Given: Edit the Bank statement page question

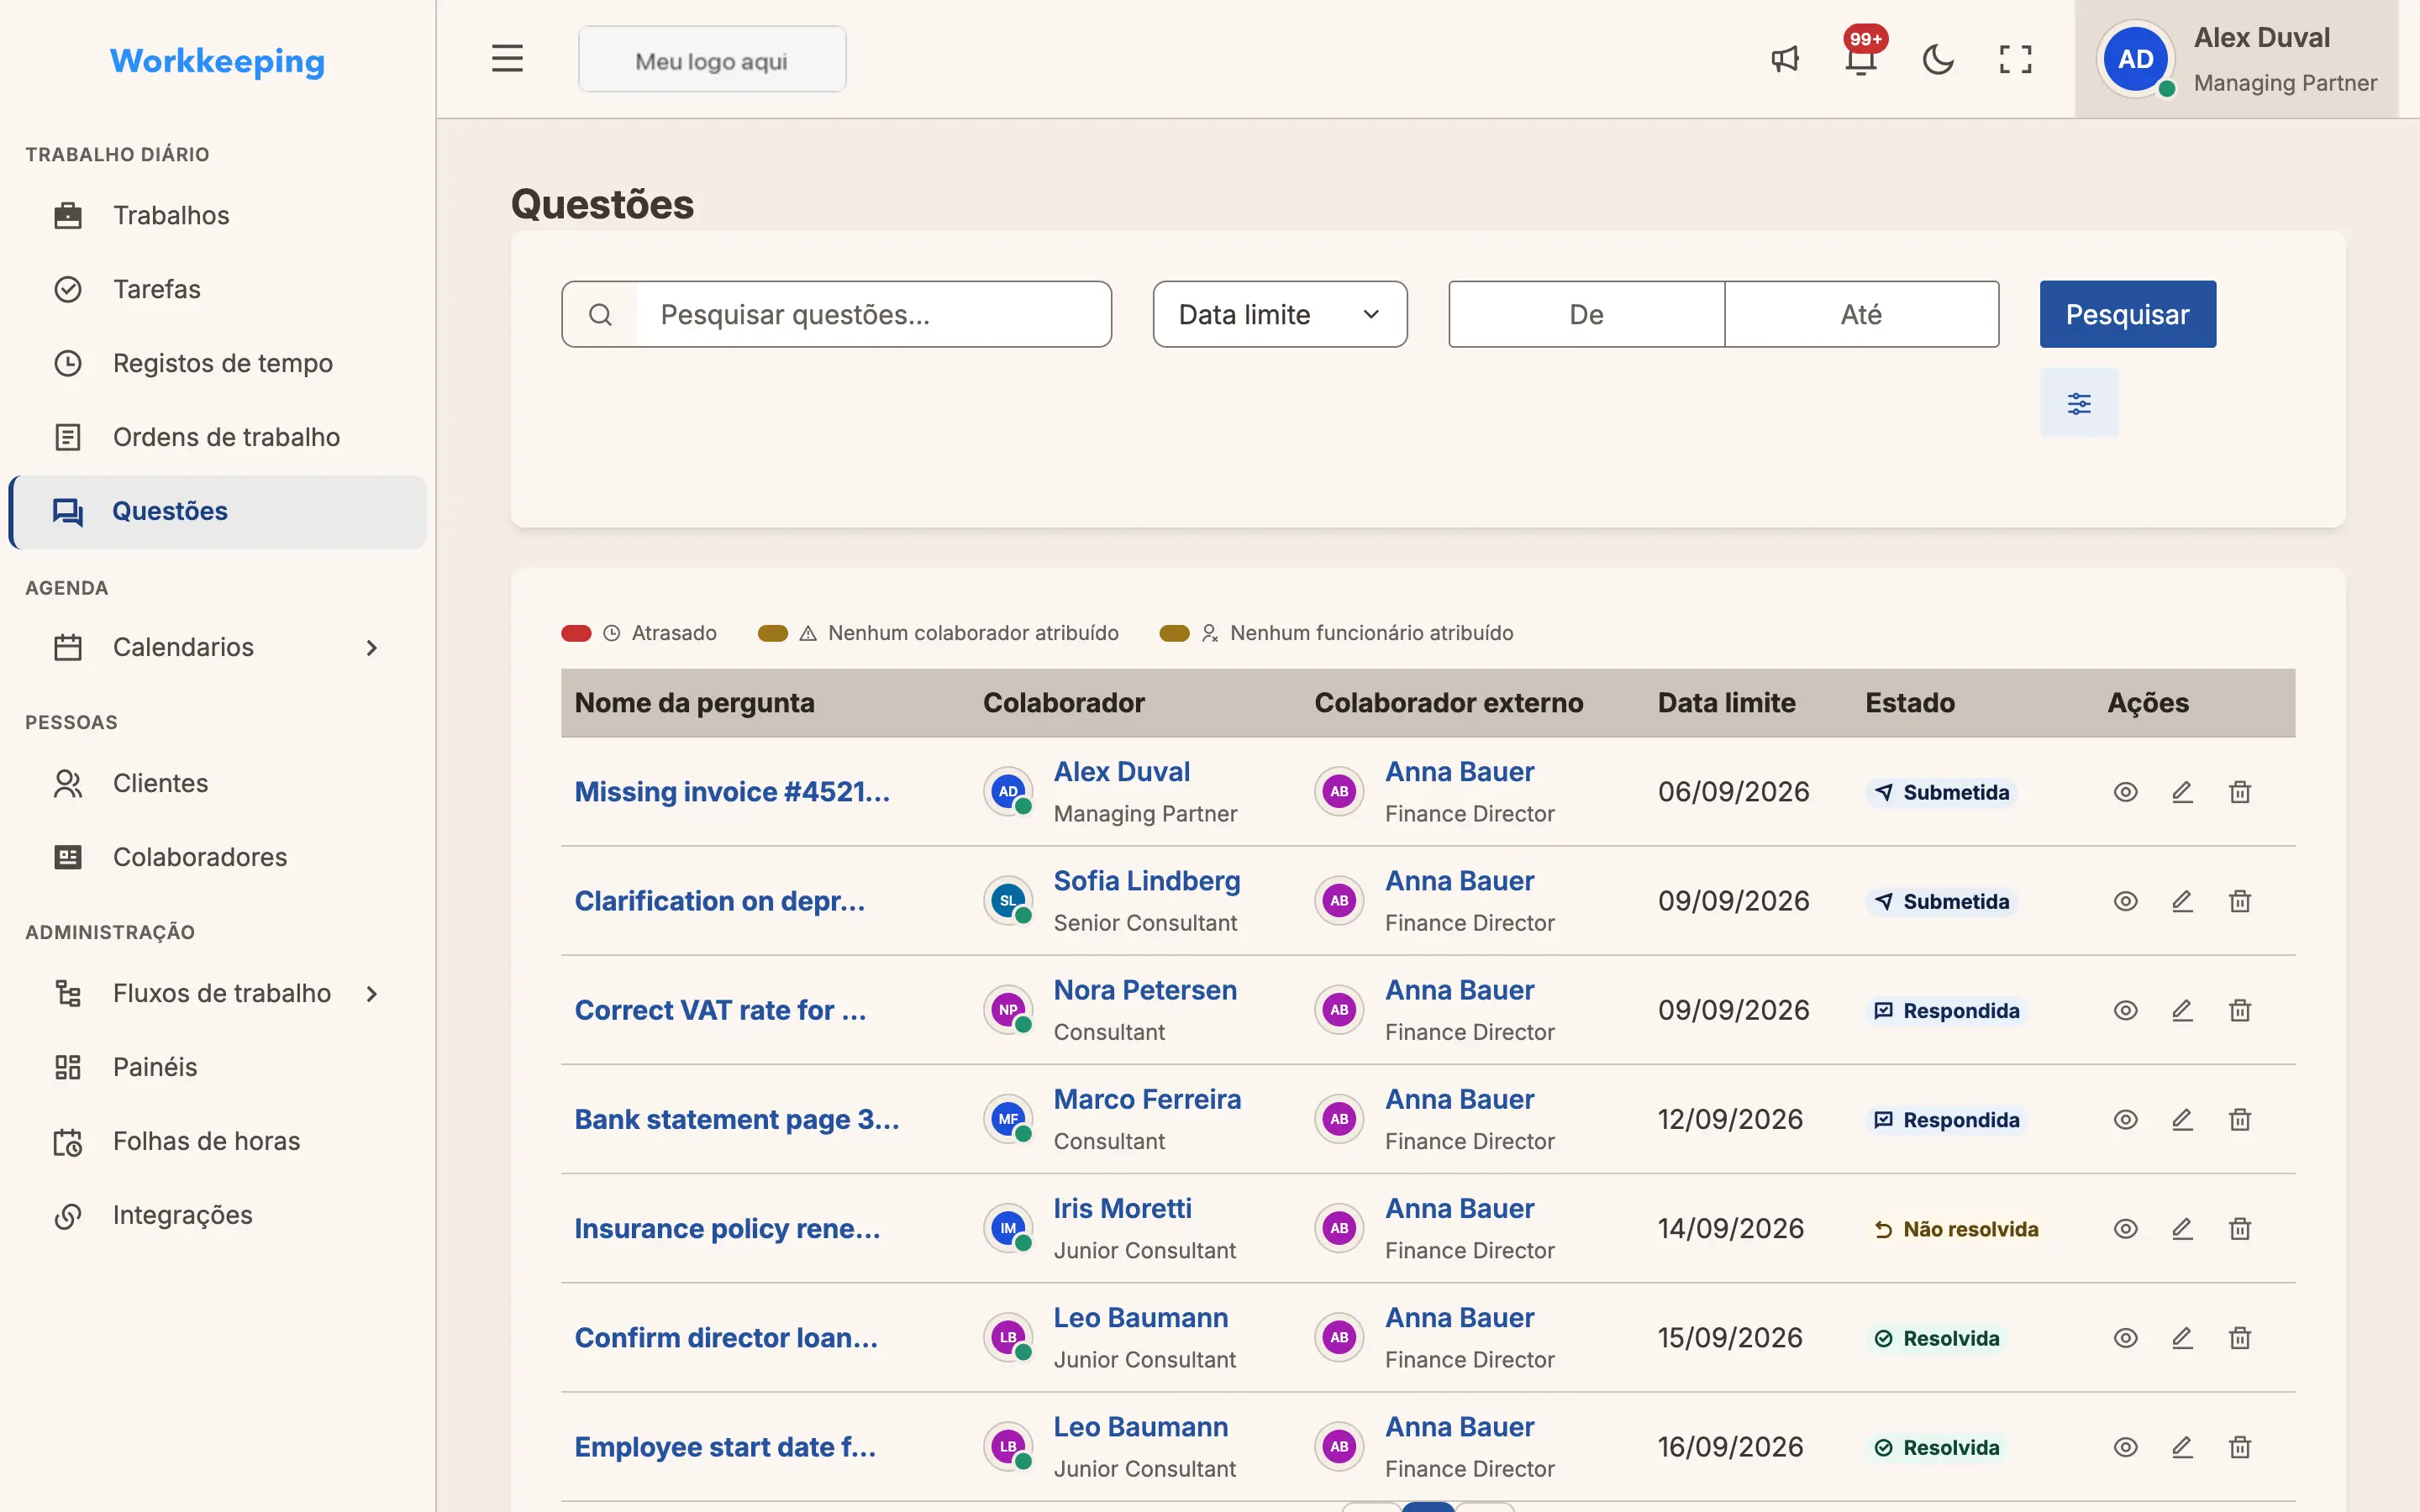Looking at the screenshot, I should 2182,1119.
